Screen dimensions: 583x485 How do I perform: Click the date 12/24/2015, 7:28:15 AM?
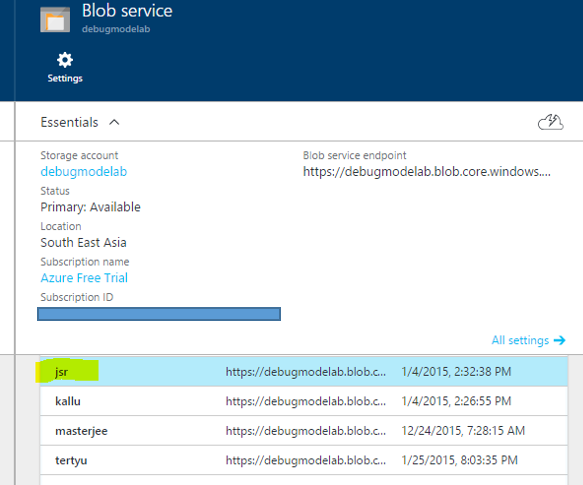(463, 431)
